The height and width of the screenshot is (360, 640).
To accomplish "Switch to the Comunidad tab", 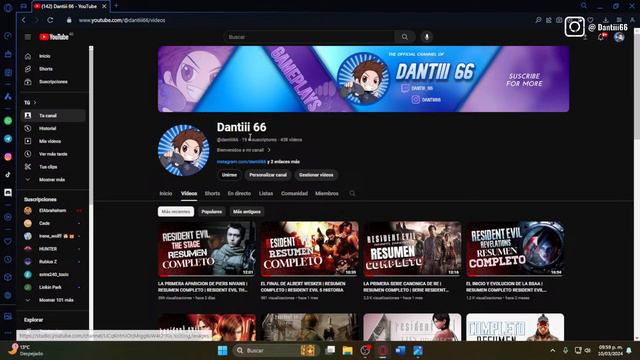I will 294,193.
